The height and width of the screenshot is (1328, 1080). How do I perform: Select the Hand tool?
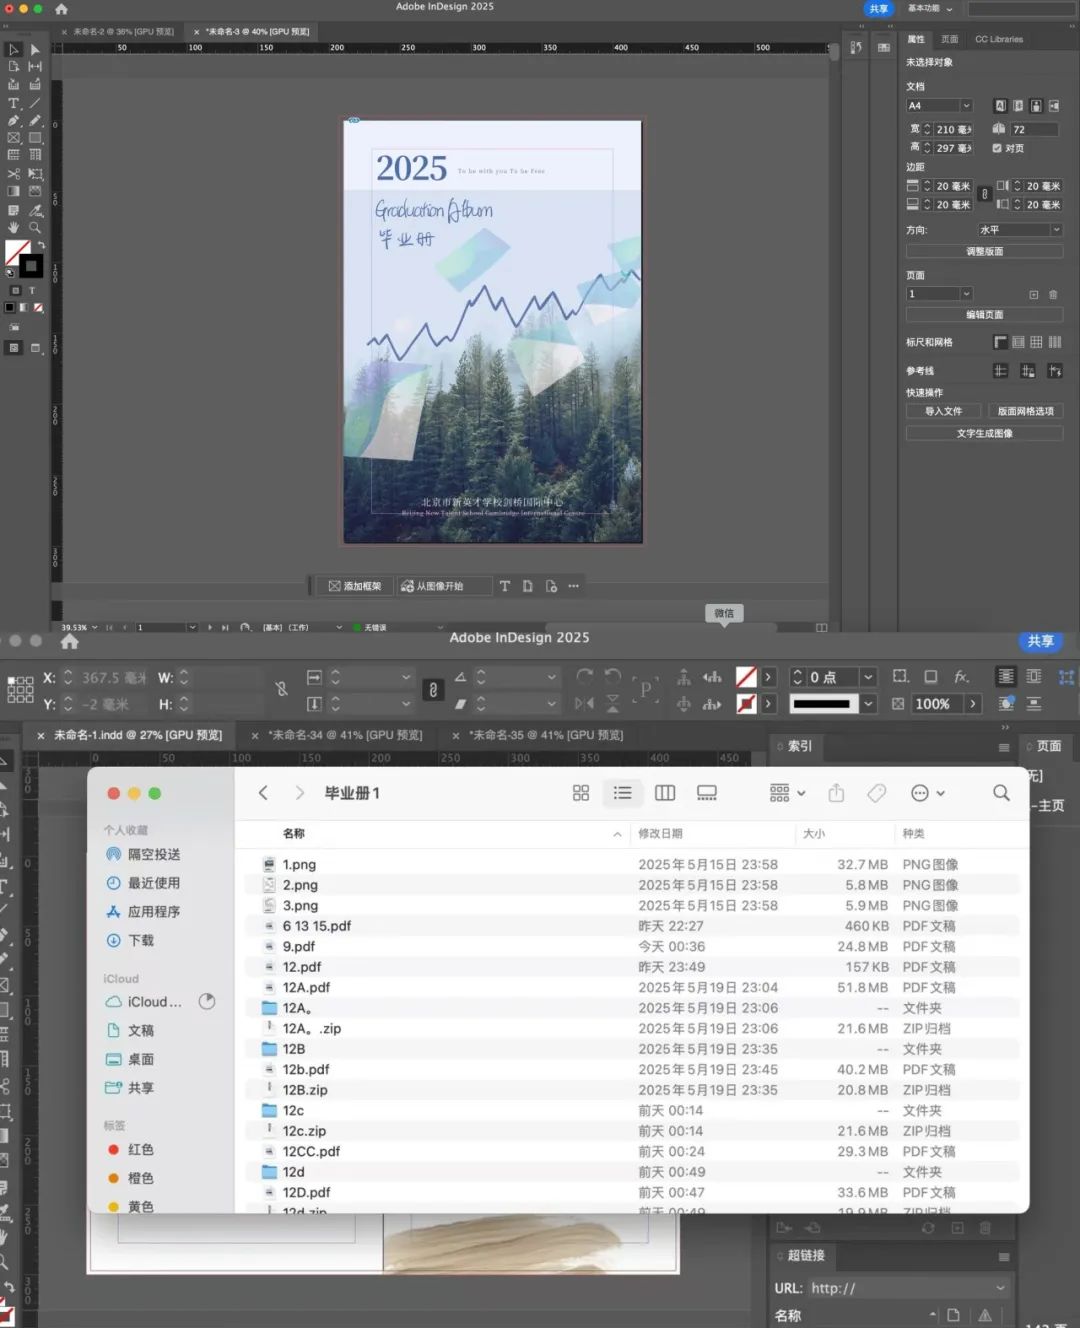(x=14, y=227)
